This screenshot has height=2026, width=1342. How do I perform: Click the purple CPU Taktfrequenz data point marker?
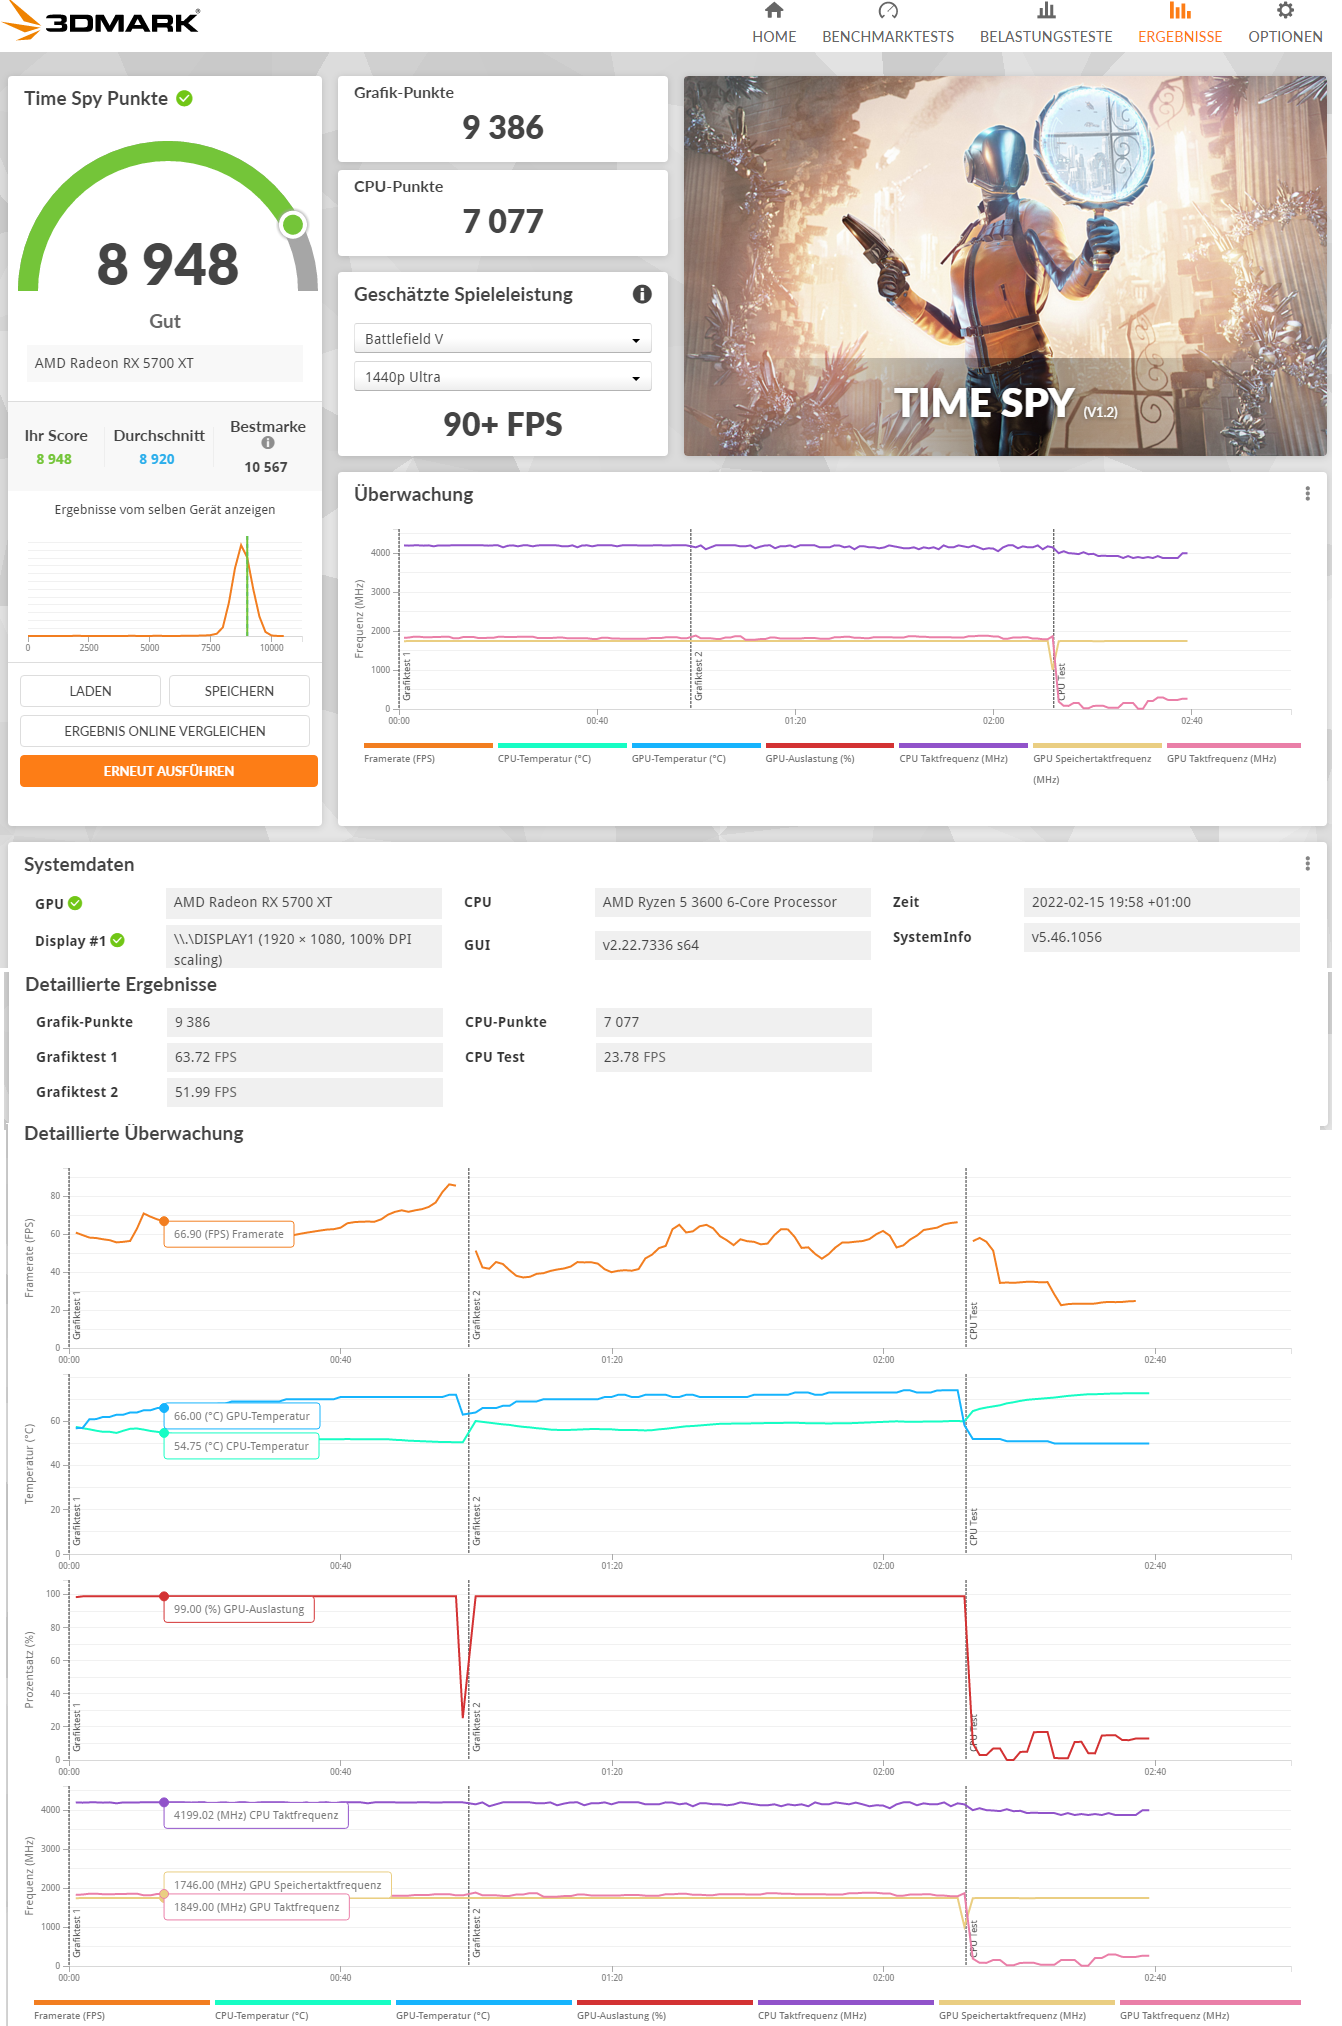click(164, 1802)
